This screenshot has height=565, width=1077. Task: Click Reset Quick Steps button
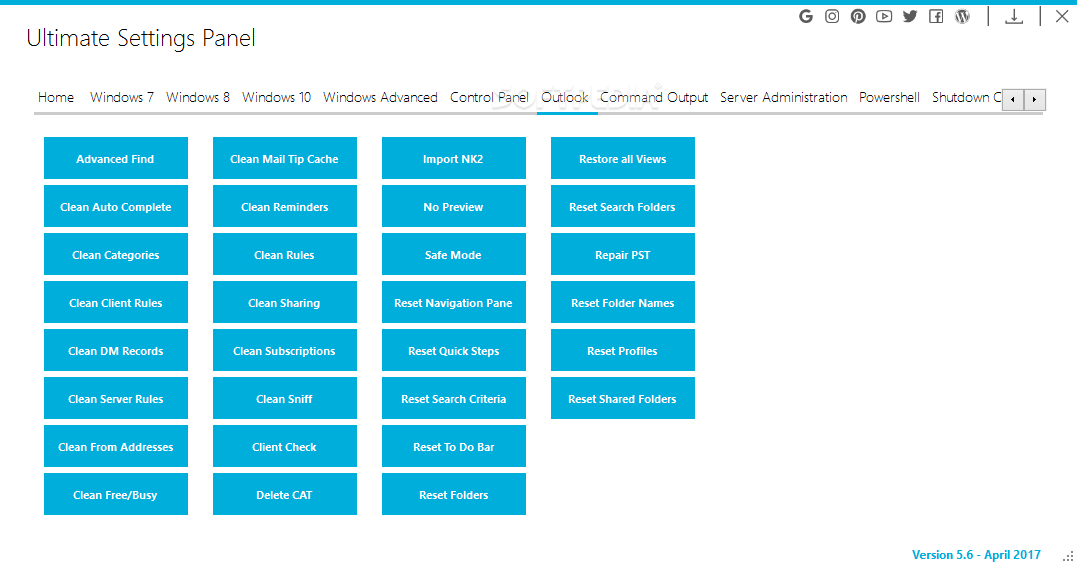[453, 350]
